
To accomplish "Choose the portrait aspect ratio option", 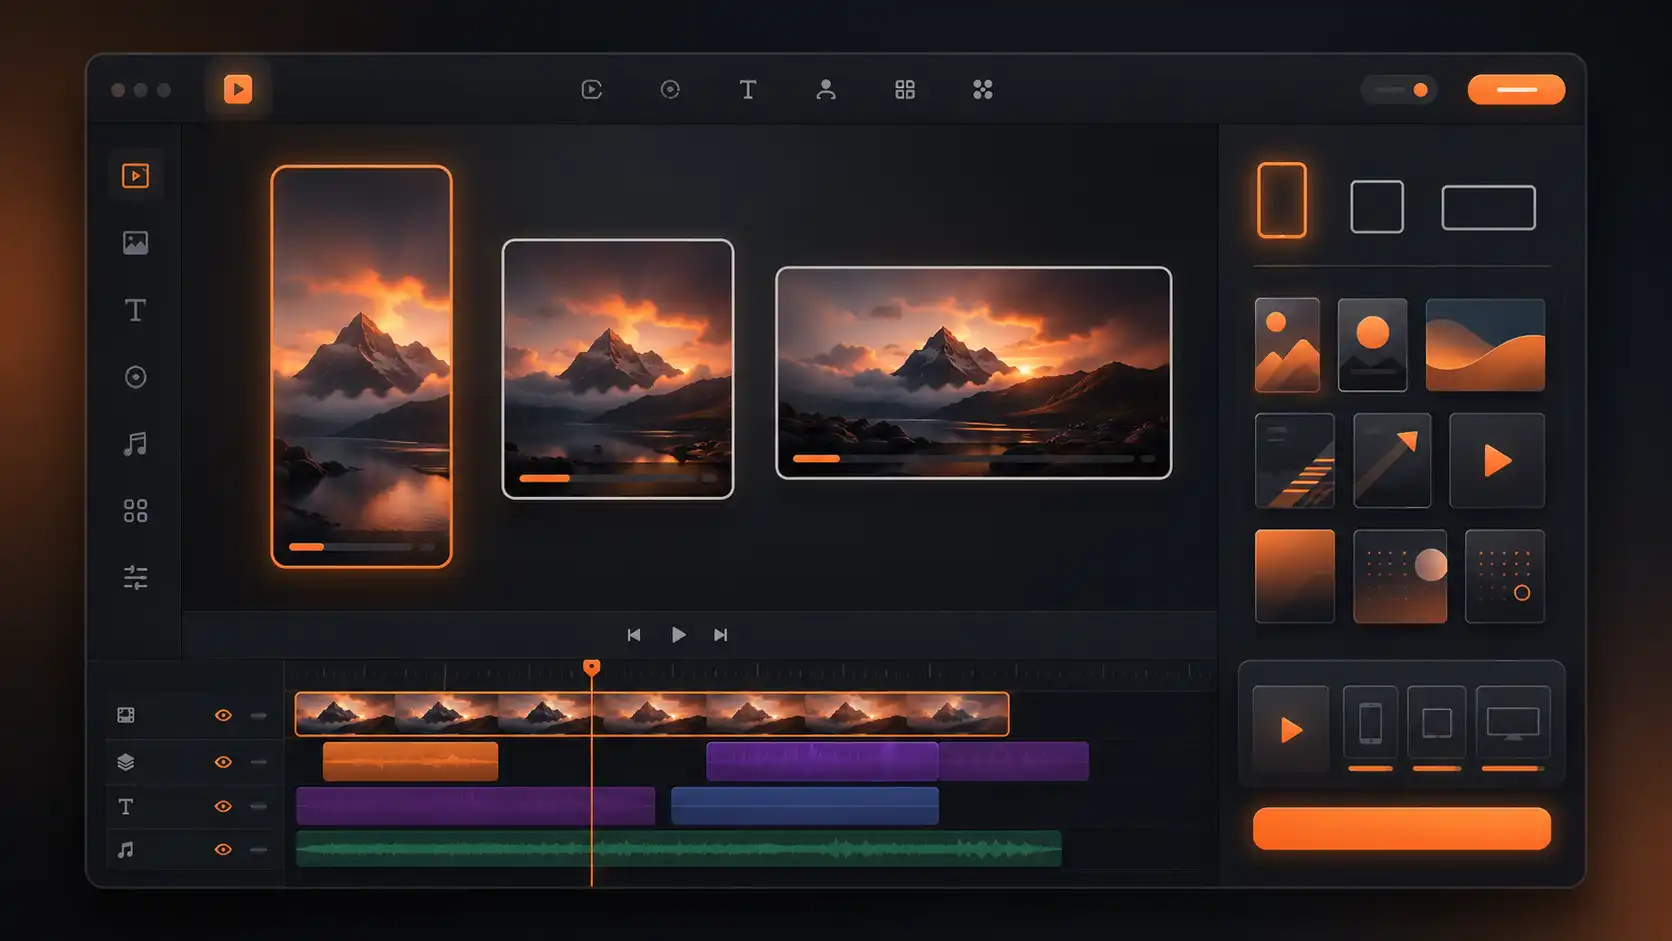I will pyautogui.click(x=1282, y=200).
